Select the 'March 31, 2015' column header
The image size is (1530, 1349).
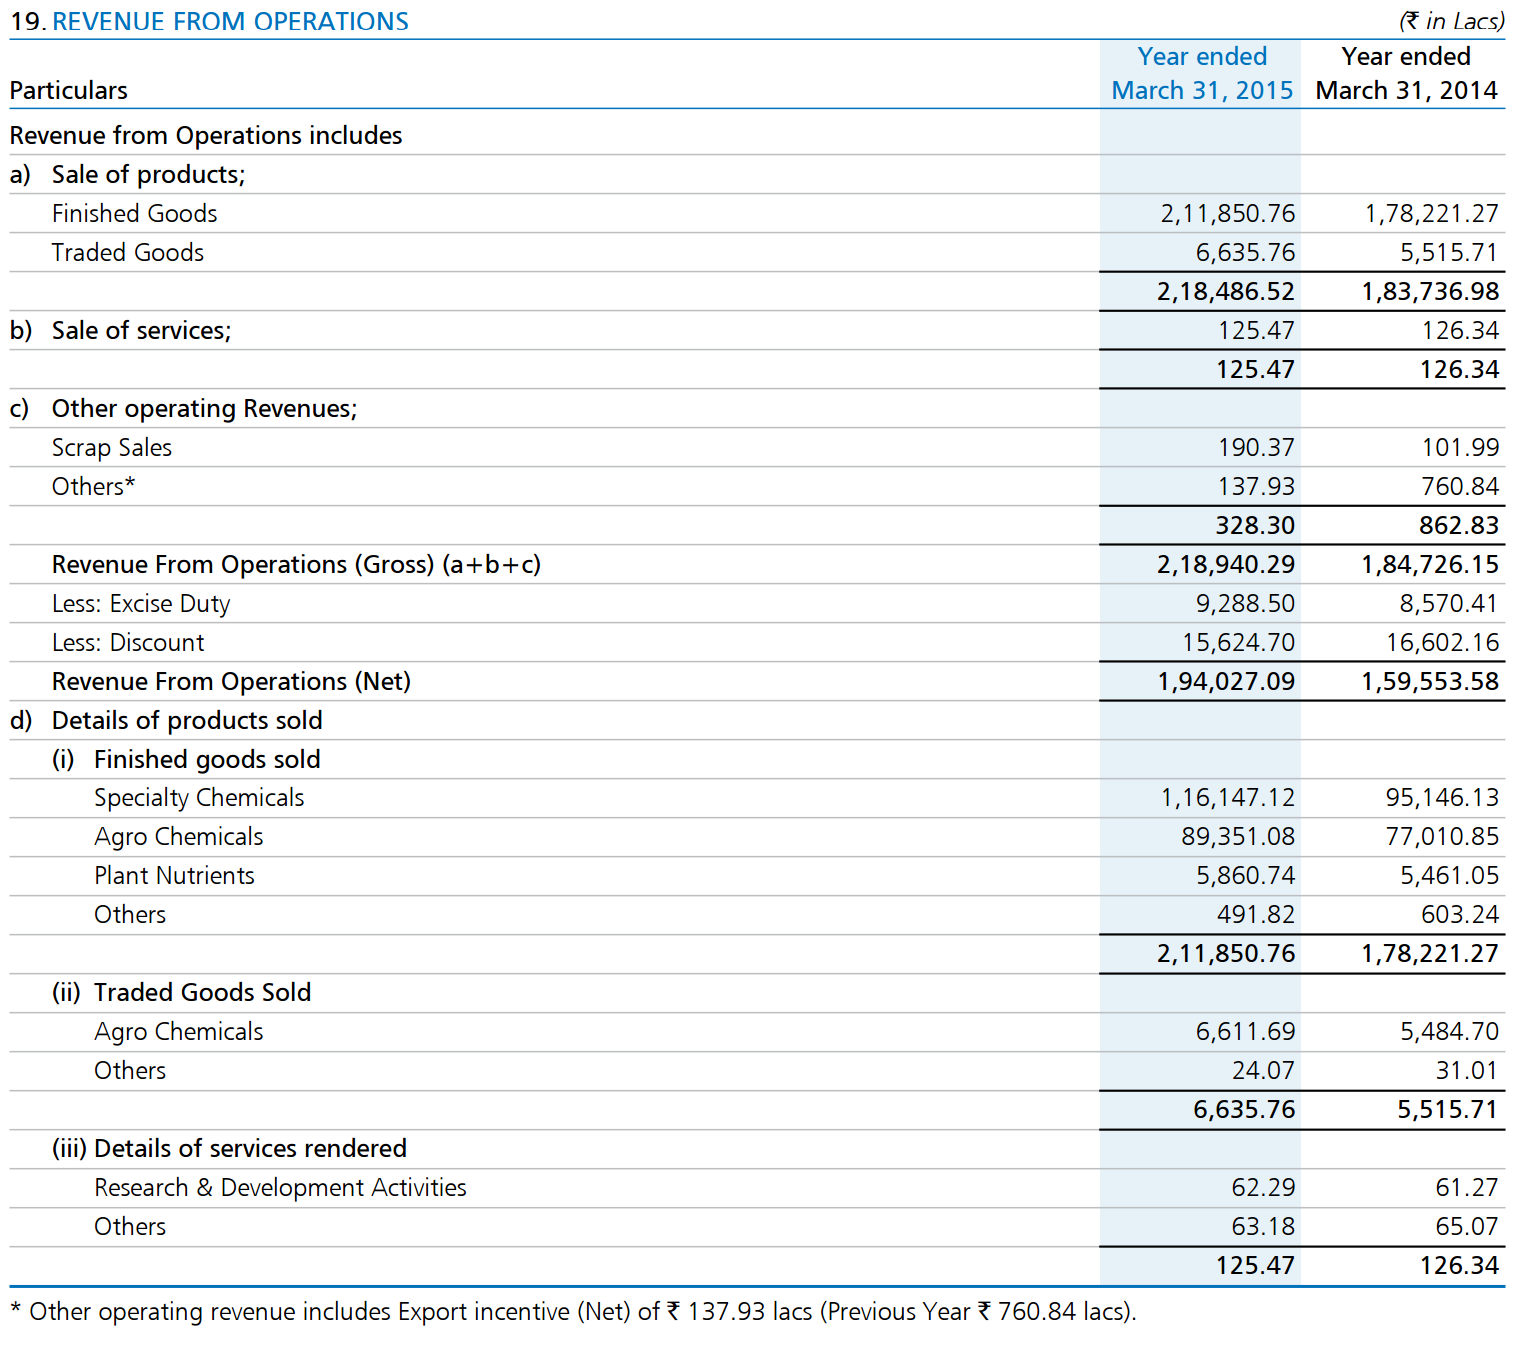(x=1202, y=90)
